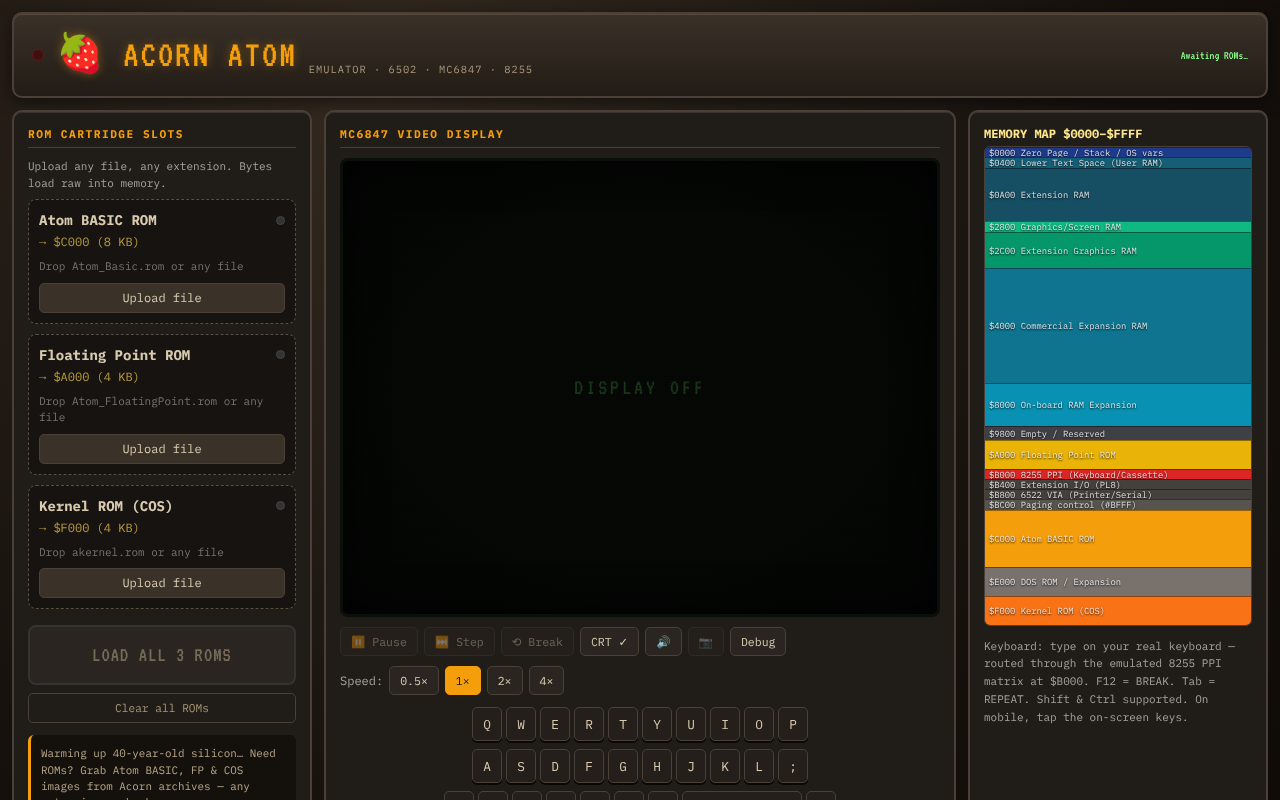This screenshot has width=1280, height=800.
Task: Click the ACORN ATOM title
Action: coord(210,56)
